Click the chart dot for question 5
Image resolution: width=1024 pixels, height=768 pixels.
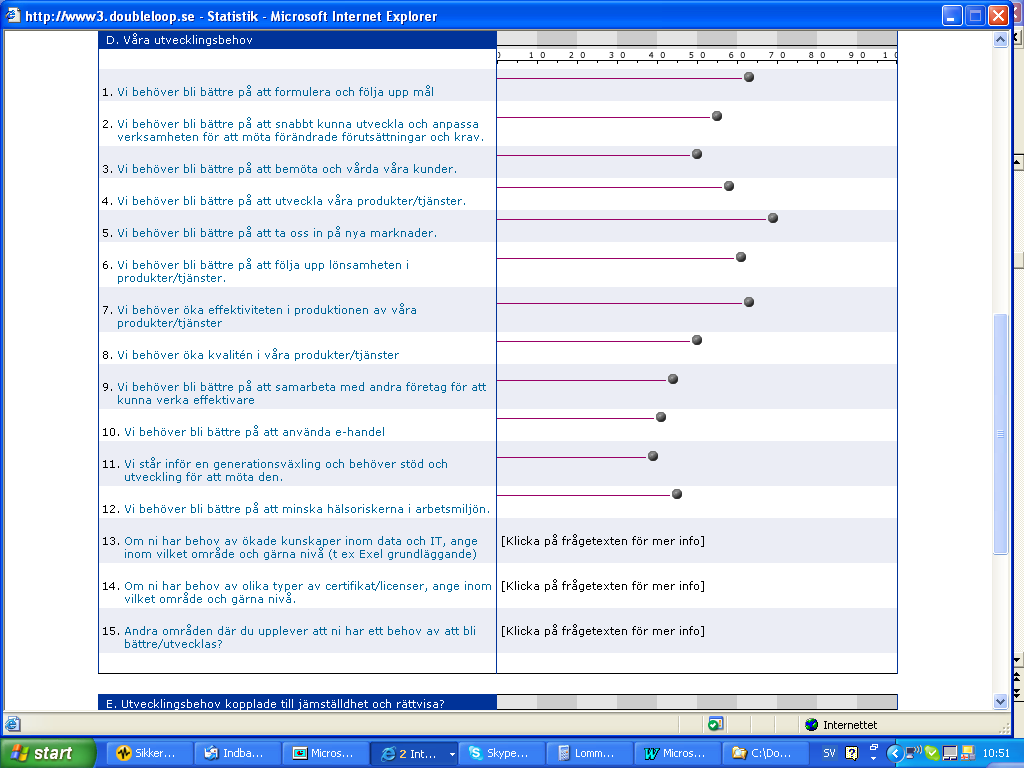pos(773,218)
